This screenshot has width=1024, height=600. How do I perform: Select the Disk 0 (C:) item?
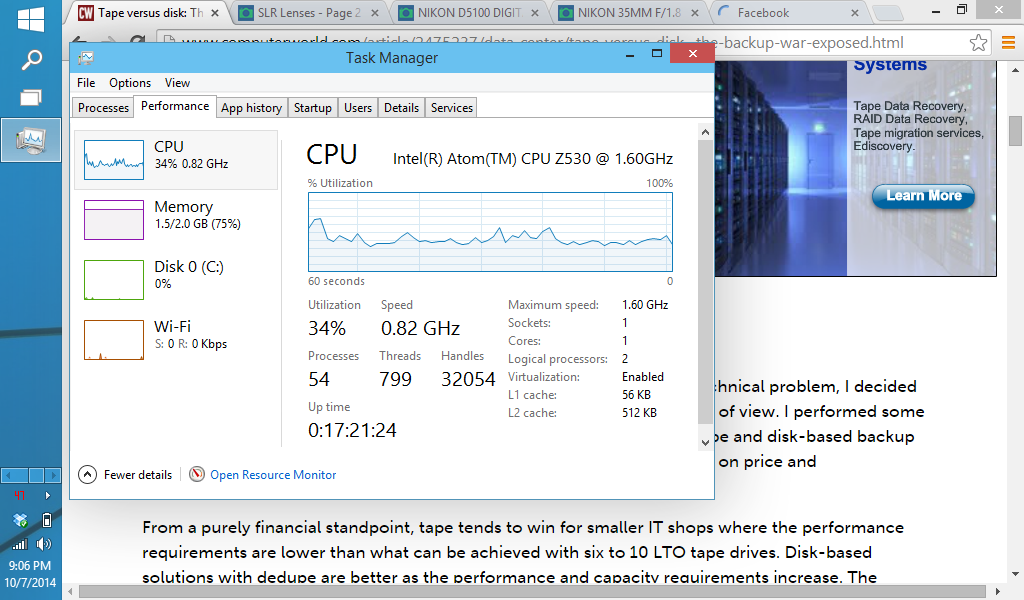coord(176,280)
